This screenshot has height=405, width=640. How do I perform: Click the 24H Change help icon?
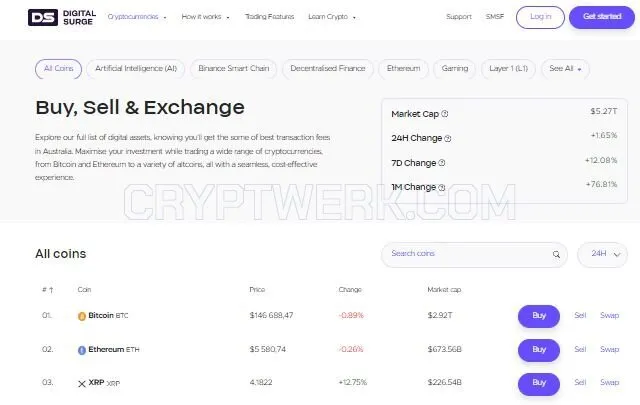coord(447,138)
